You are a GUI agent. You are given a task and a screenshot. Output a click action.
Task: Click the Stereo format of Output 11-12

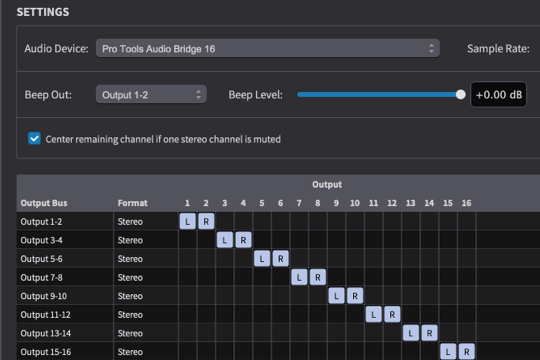pyautogui.click(x=130, y=315)
